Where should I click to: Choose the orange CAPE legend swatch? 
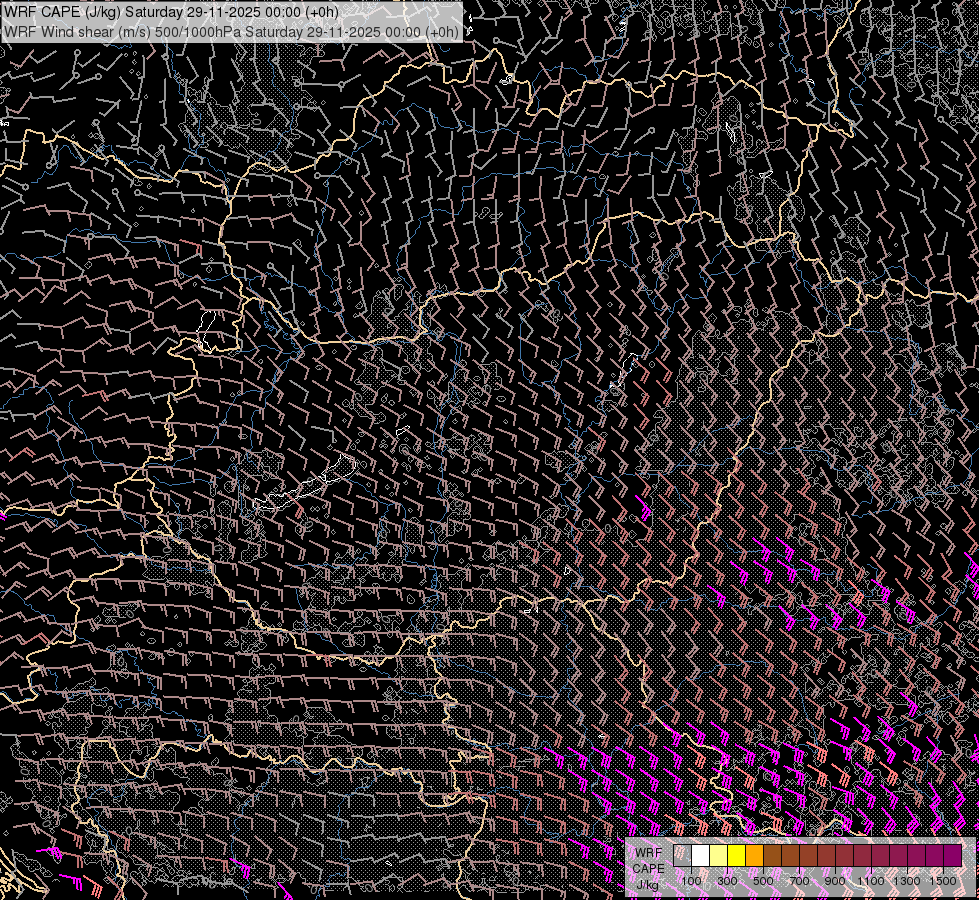[754, 855]
